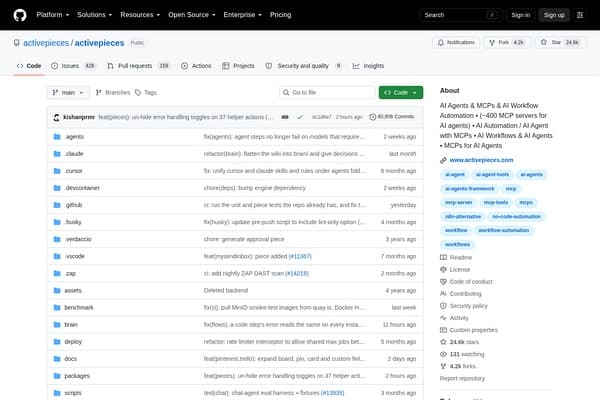
Task: Open the .vscode folder icon
Action: [x=57, y=256]
